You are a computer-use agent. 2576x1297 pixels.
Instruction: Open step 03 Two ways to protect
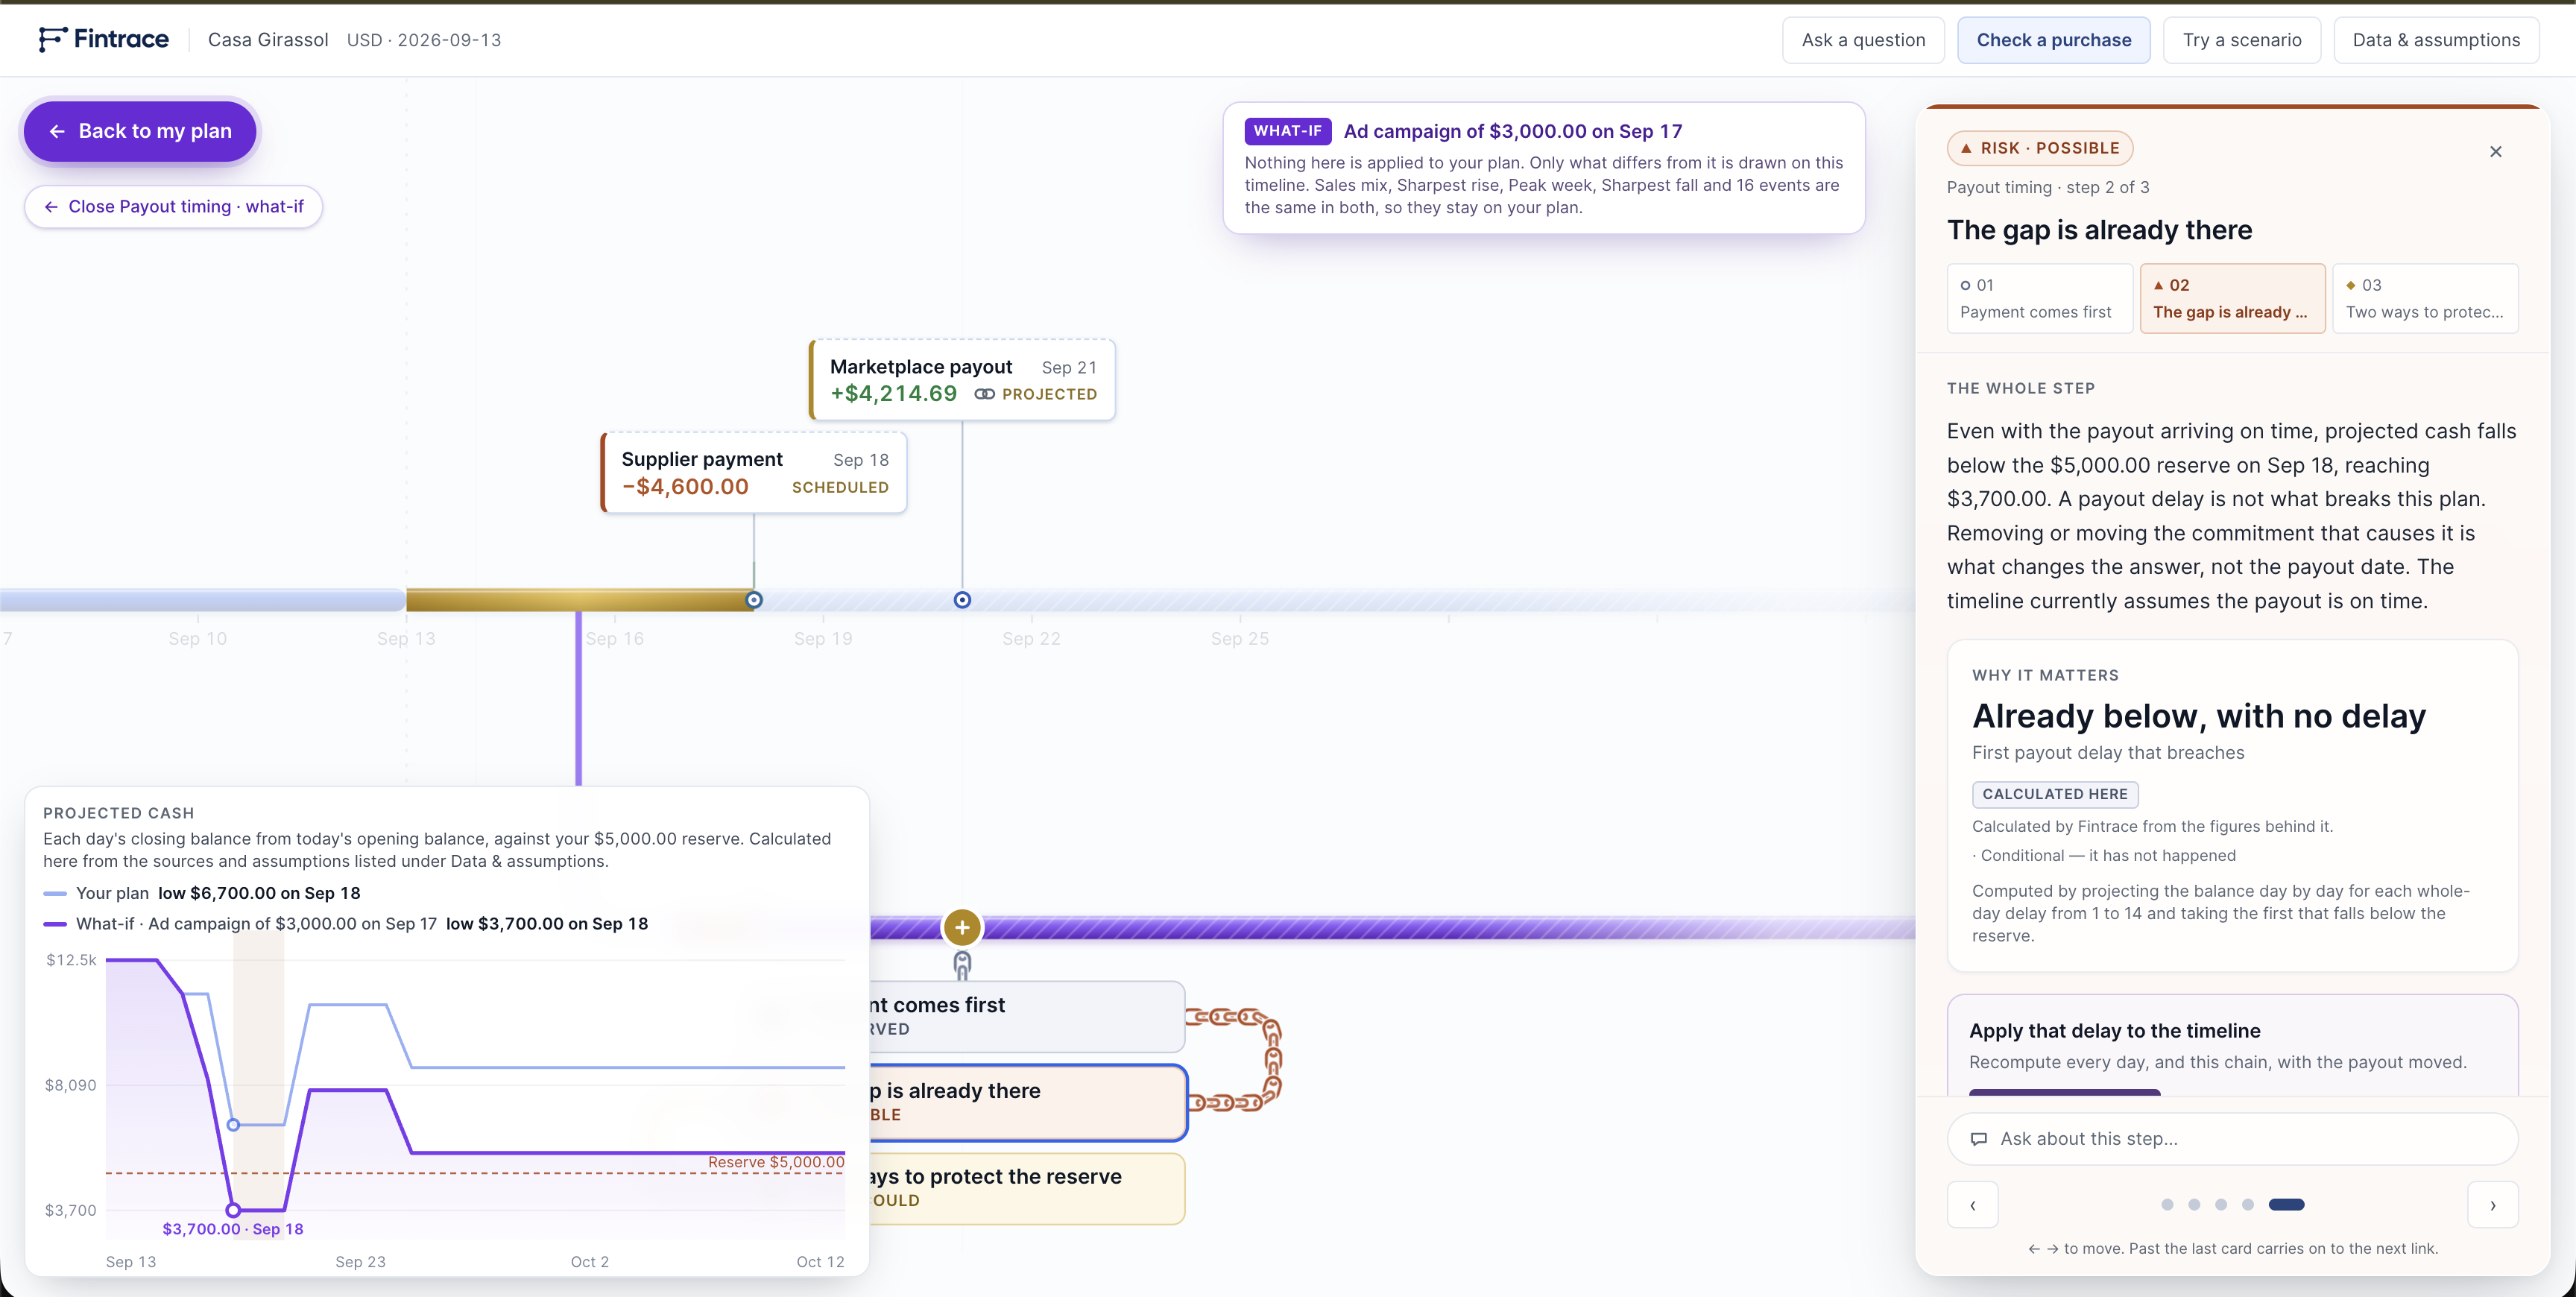(2425, 298)
